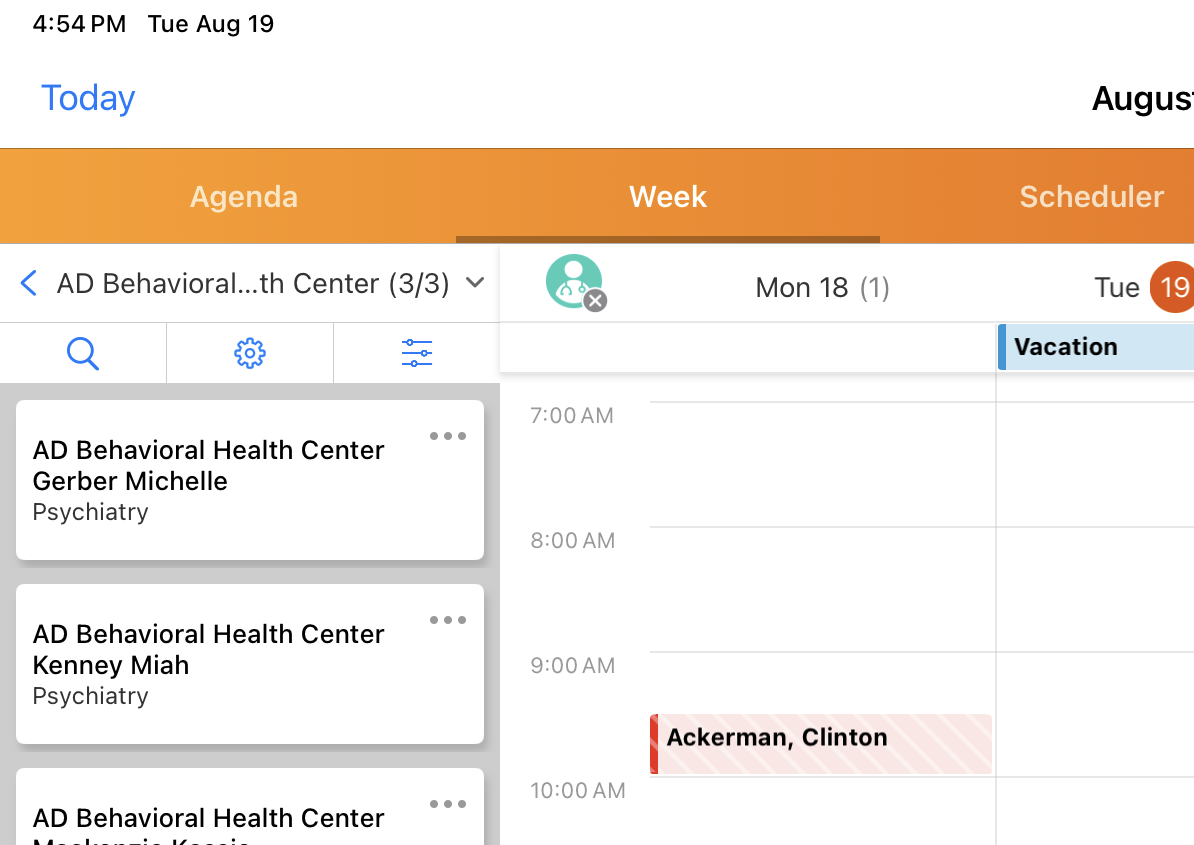Switch to the Scheduler tab
Image resolution: width=1194 pixels, height=845 pixels.
pos(1091,197)
